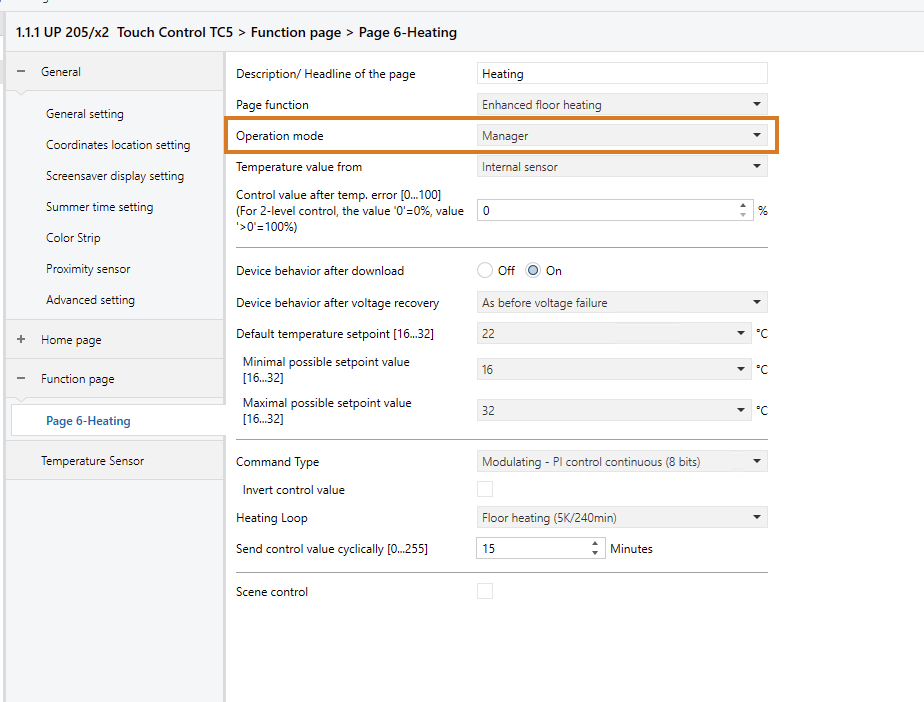Enable the Scene control checkbox

[x=485, y=592]
